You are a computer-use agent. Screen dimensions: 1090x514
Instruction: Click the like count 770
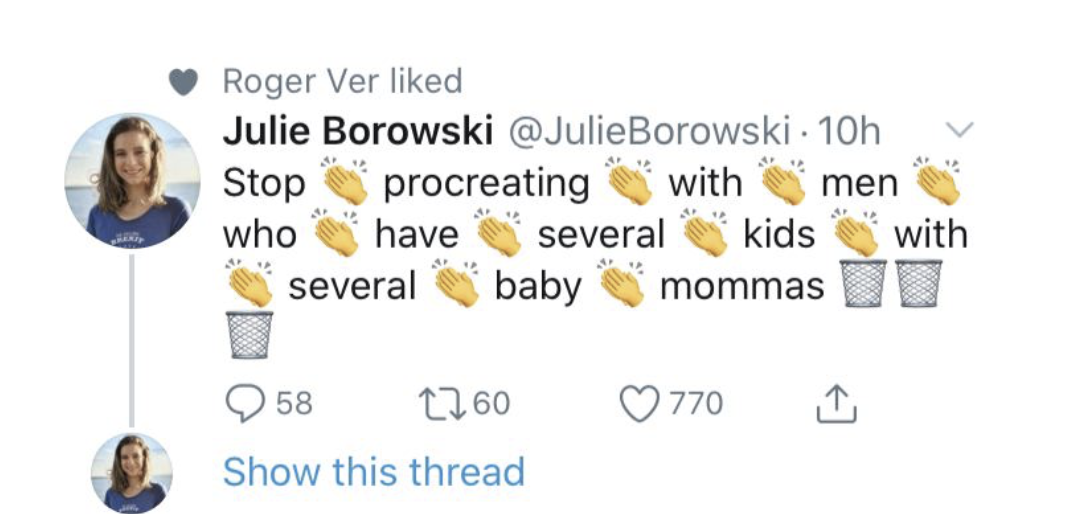(x=696, y=404)
